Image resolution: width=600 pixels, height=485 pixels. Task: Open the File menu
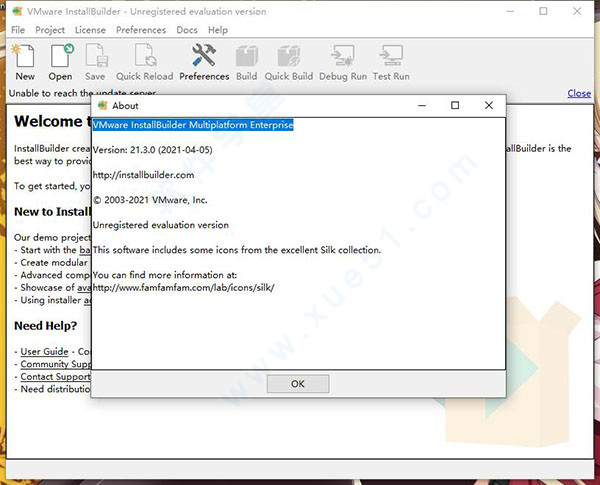tap(18, 30)
